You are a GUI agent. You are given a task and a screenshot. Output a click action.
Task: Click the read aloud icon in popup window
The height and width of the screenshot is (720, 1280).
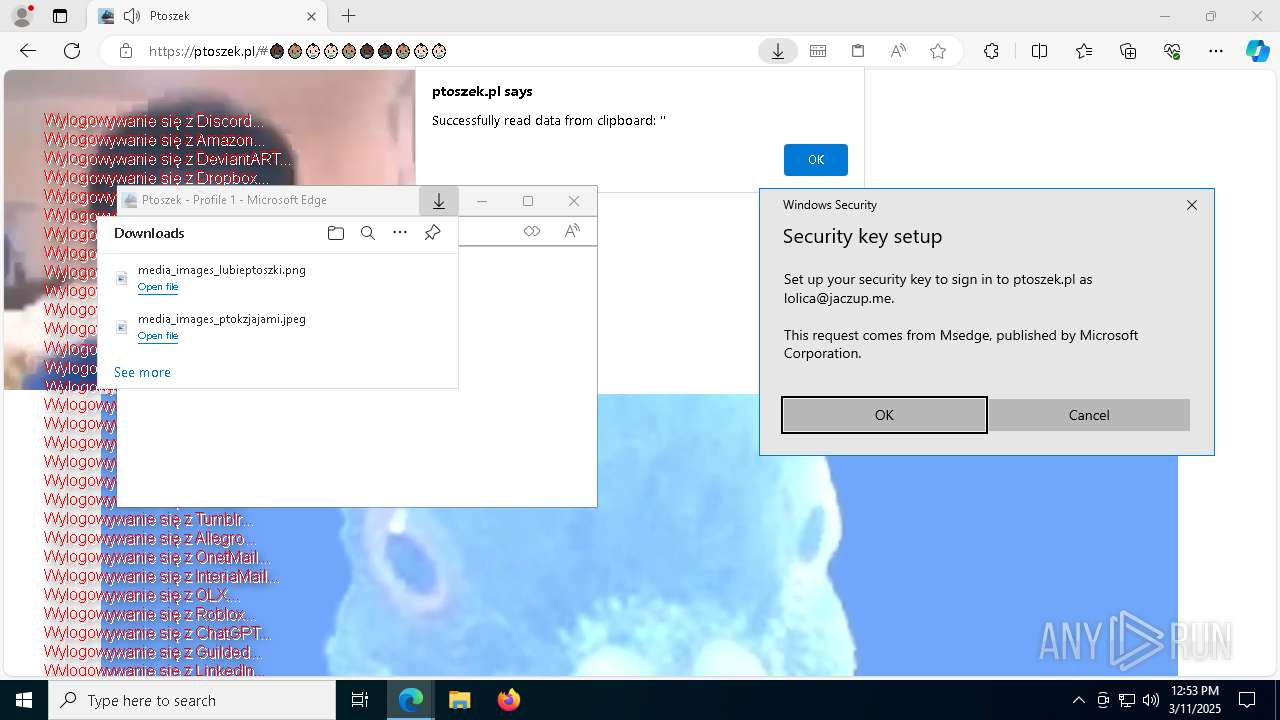(572, 231)
